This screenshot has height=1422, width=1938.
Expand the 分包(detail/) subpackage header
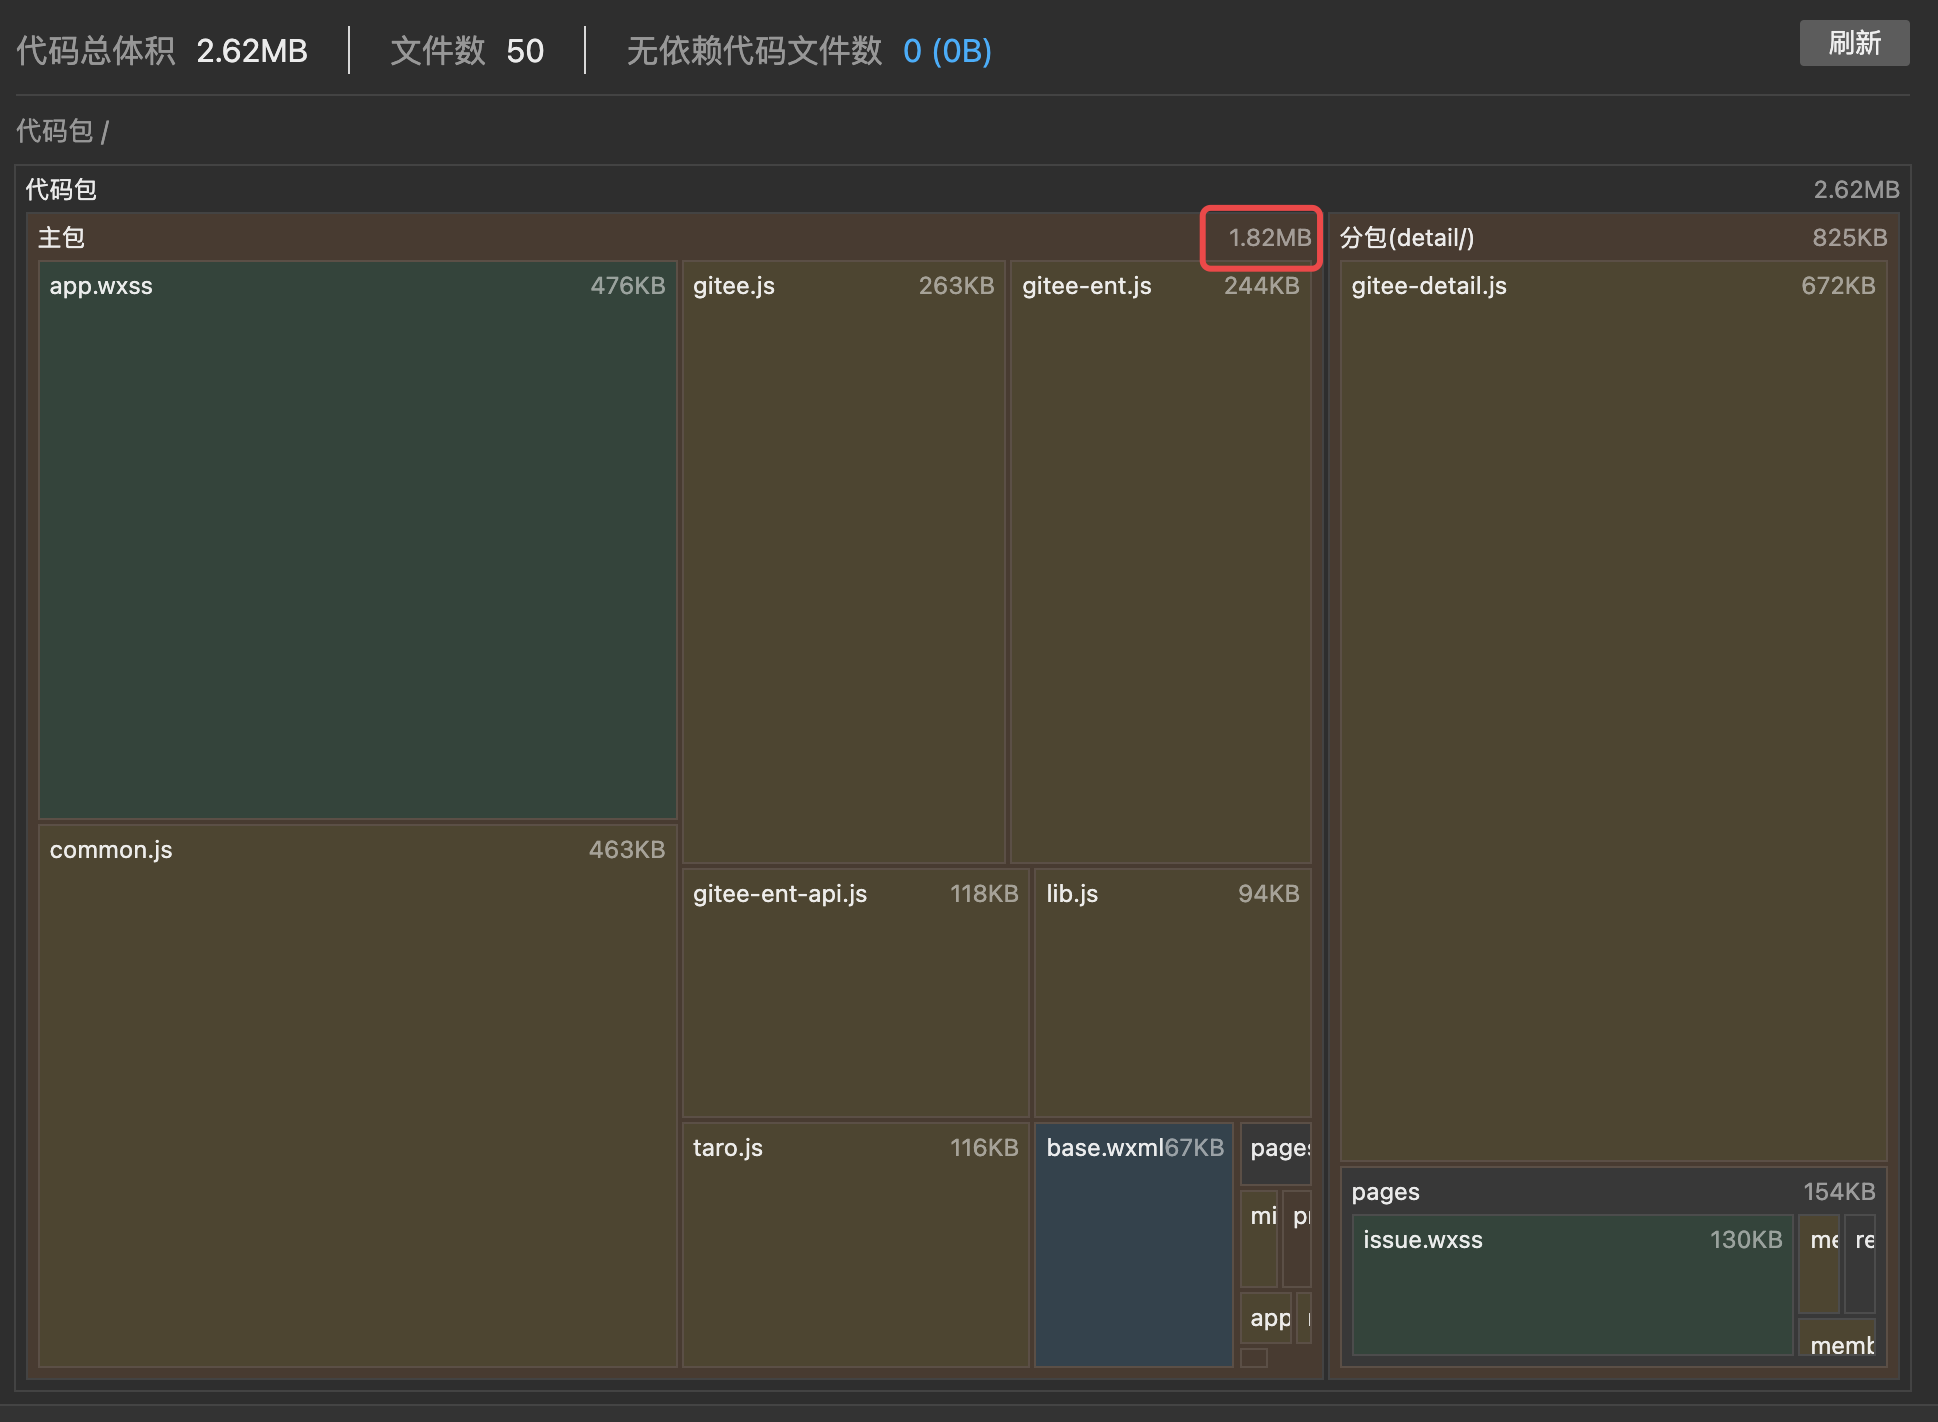point(1407,238)
